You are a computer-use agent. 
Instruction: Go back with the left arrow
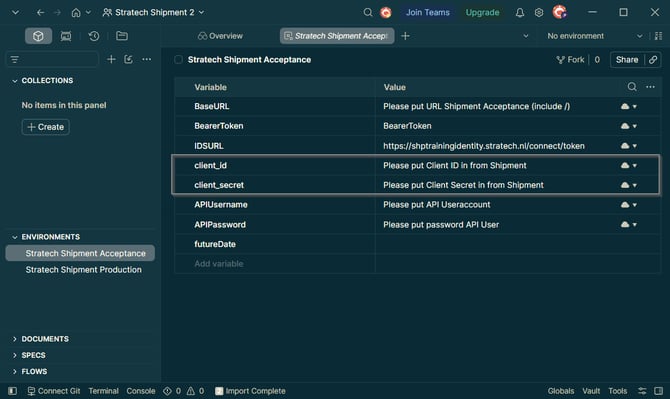(40, 12)
